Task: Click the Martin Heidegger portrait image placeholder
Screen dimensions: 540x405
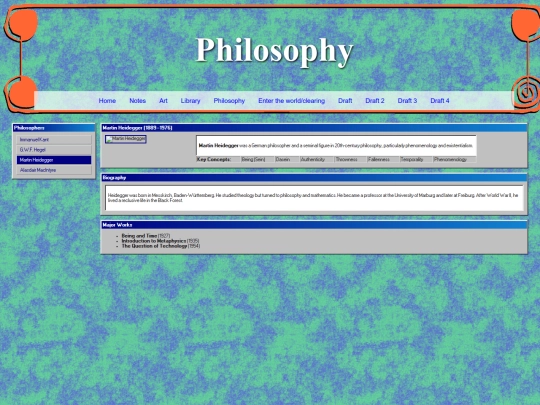Action: click(x=126, y=139)
